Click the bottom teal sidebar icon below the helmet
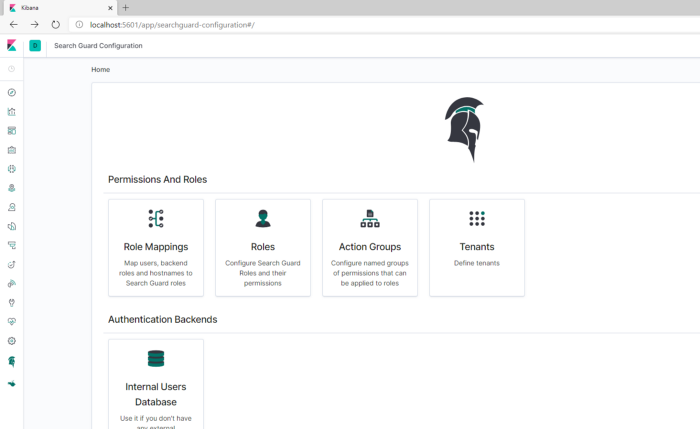The width and height of the screenshot is (700, 429). pyautogui.click(x=12, y=383)
